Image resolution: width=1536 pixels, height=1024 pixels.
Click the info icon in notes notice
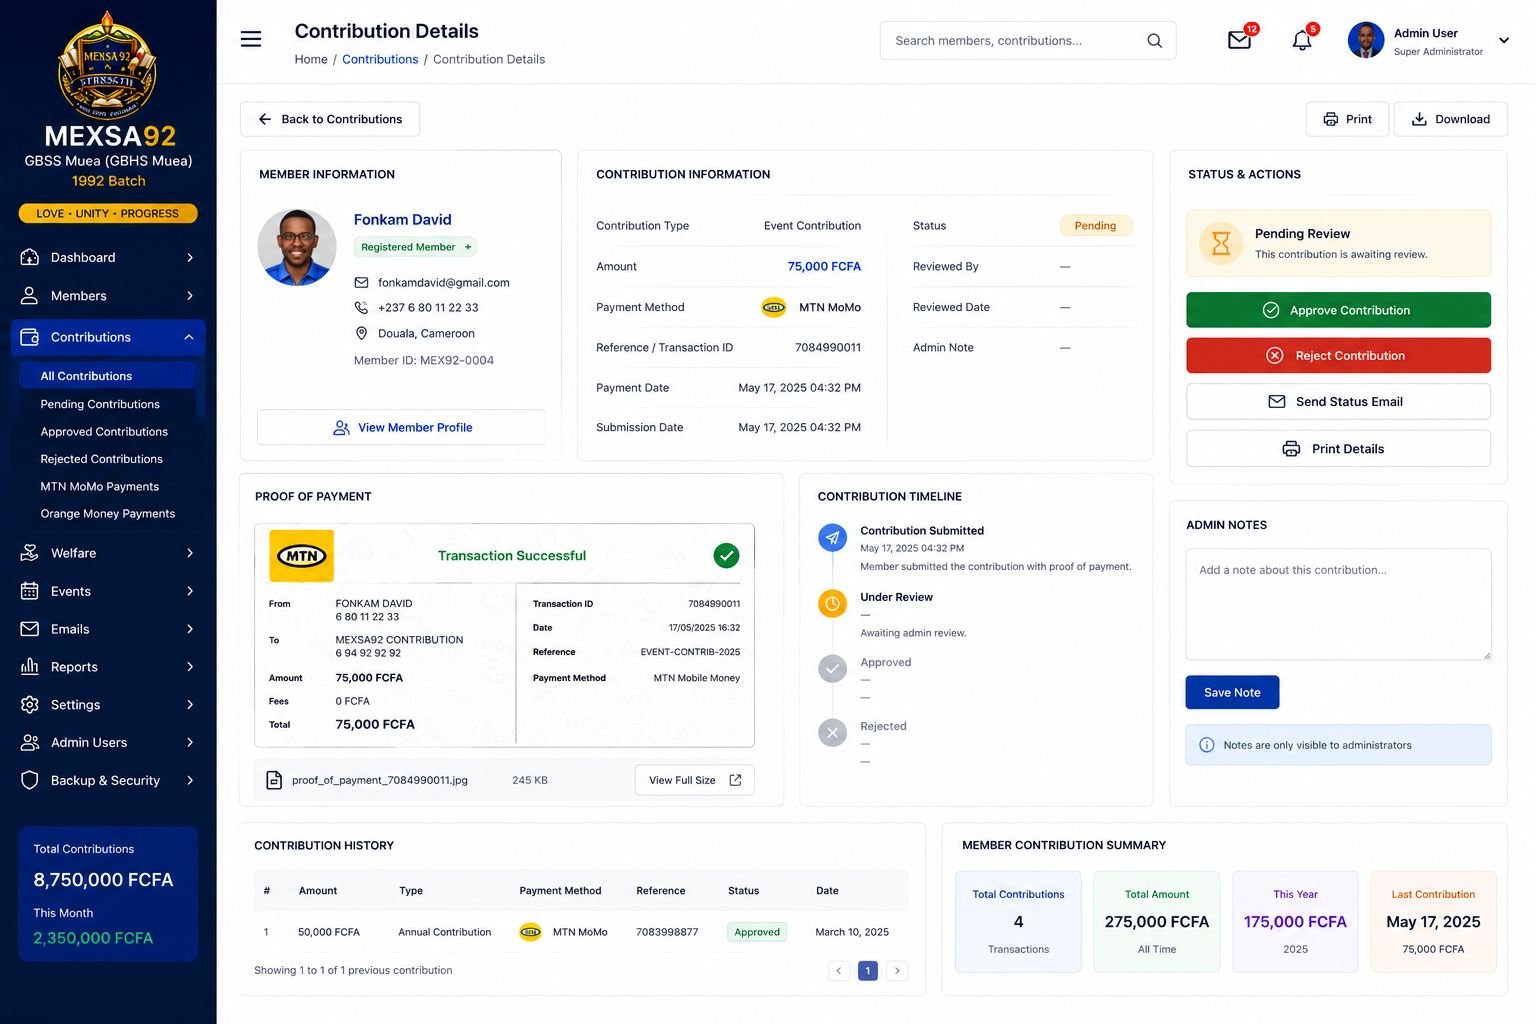pos(1206,745)
